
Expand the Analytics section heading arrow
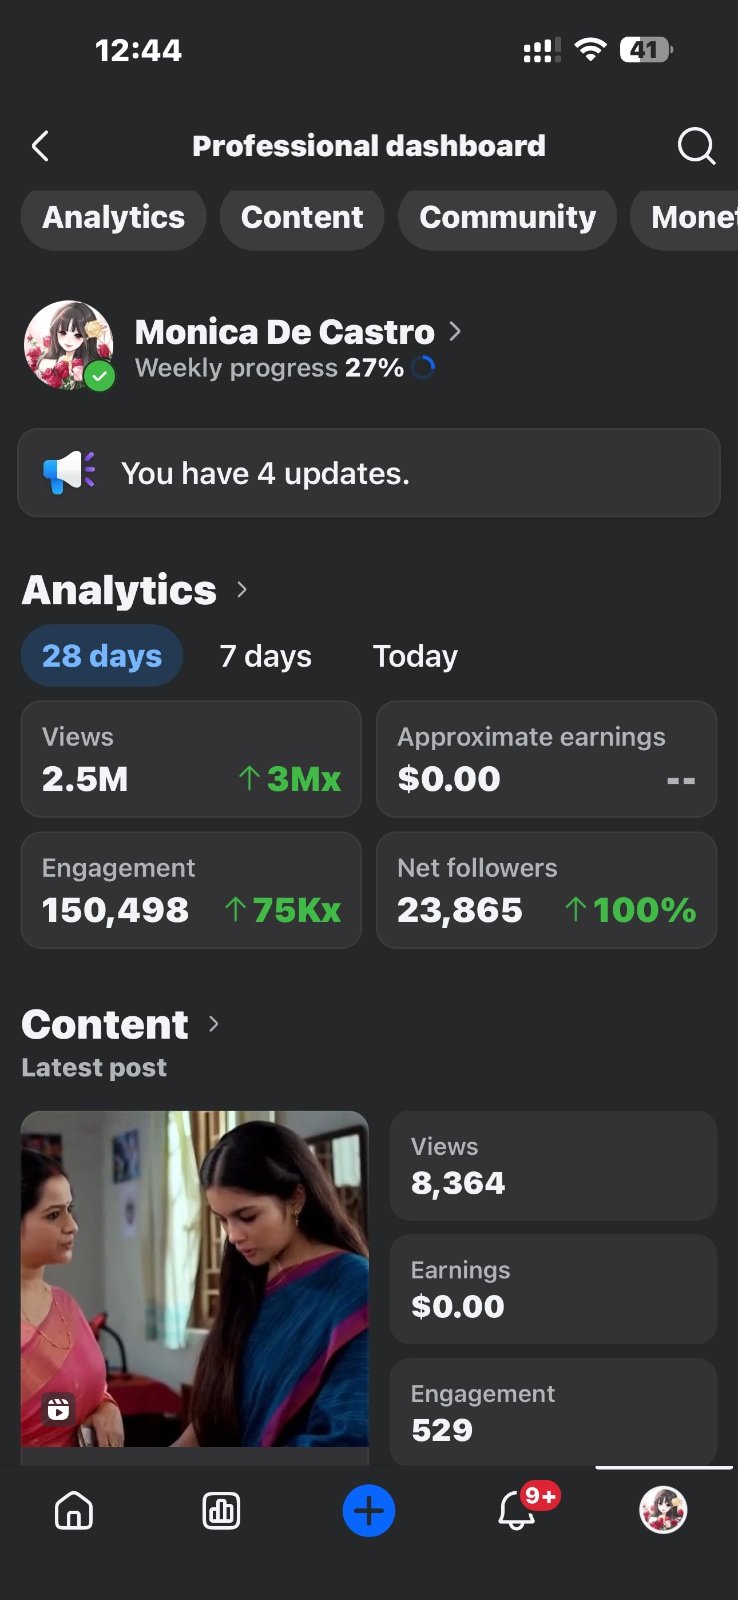(242, 590)
